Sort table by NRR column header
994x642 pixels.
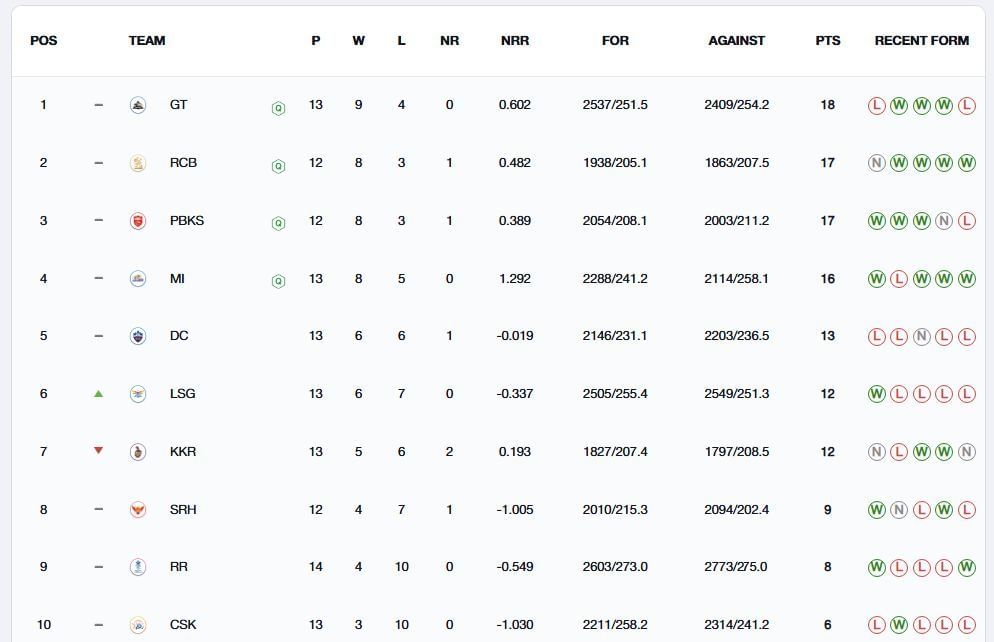[515, 41]
